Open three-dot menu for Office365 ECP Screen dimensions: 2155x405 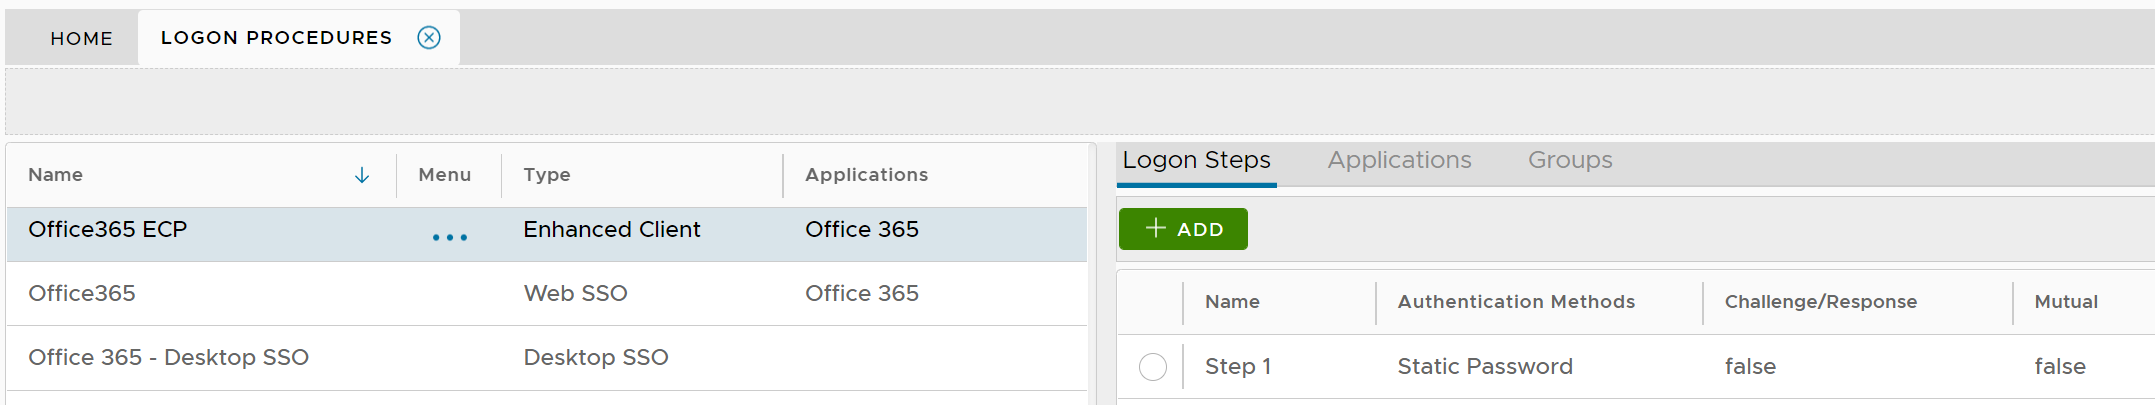tap(449, 237)
